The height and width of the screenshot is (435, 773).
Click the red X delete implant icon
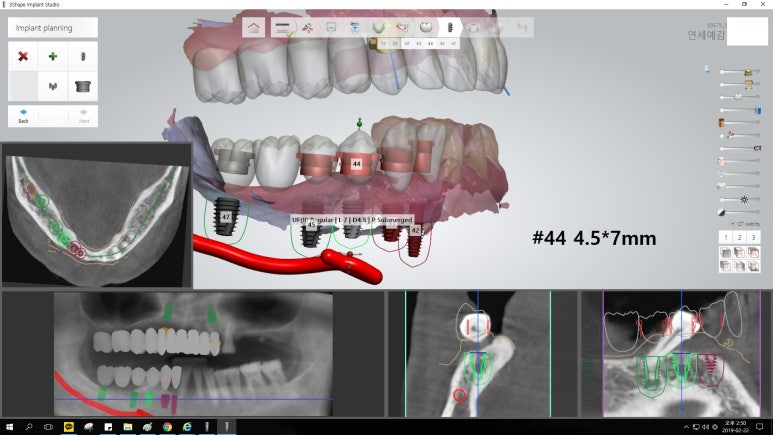22,57
